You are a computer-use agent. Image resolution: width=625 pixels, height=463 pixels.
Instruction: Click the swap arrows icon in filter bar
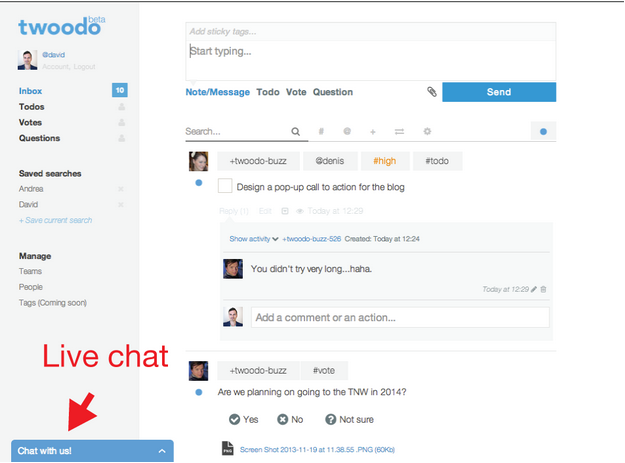(x=399, y=131)
